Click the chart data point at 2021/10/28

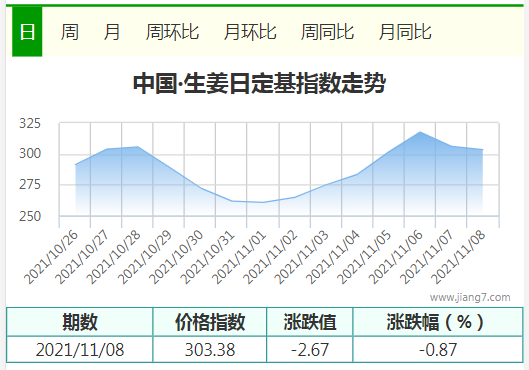[x=137, y=147]
